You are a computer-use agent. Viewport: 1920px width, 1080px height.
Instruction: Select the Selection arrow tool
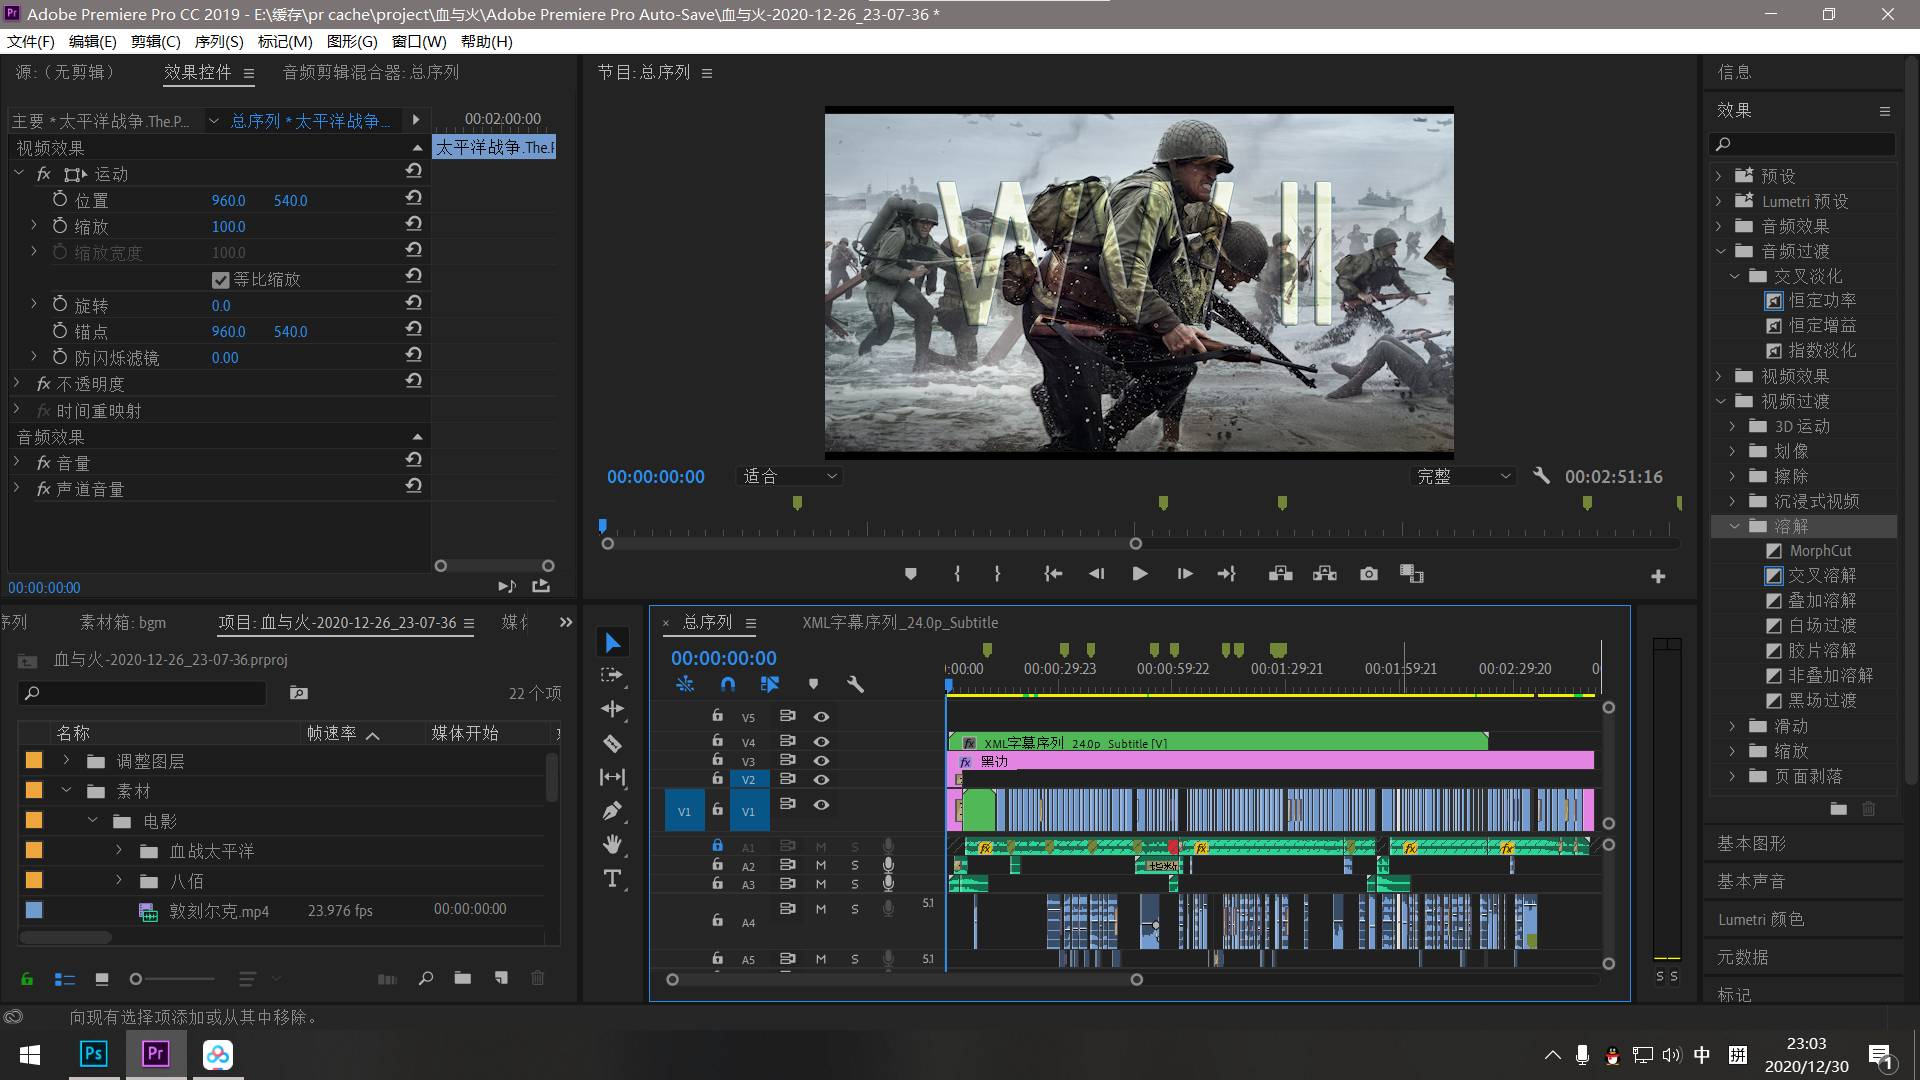click(613, 643)
